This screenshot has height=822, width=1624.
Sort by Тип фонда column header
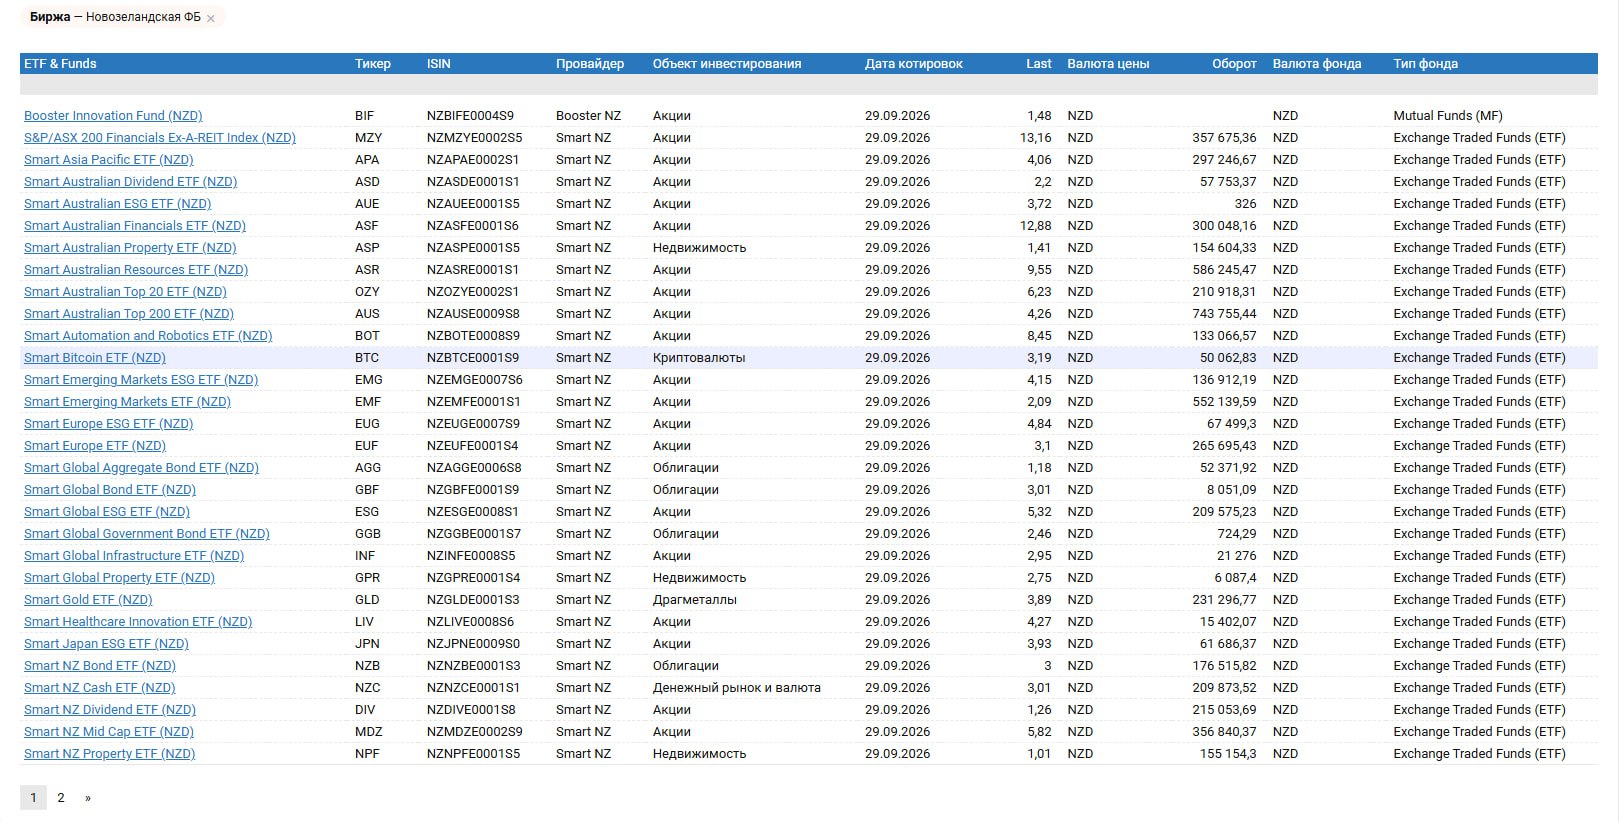1426,64
